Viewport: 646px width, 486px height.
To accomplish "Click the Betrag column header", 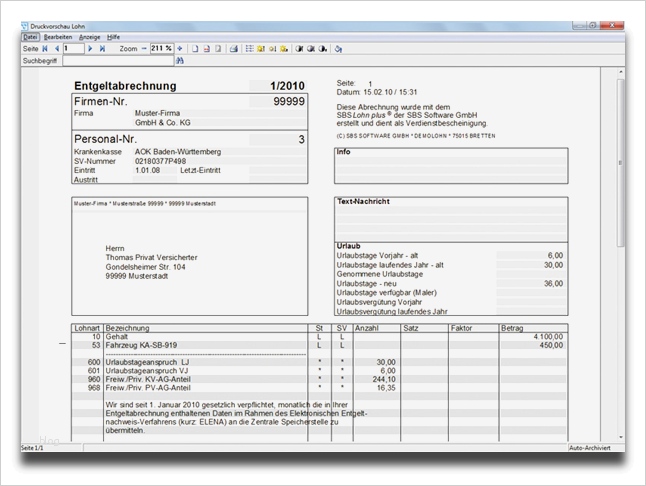I will (x=512, y=328).
